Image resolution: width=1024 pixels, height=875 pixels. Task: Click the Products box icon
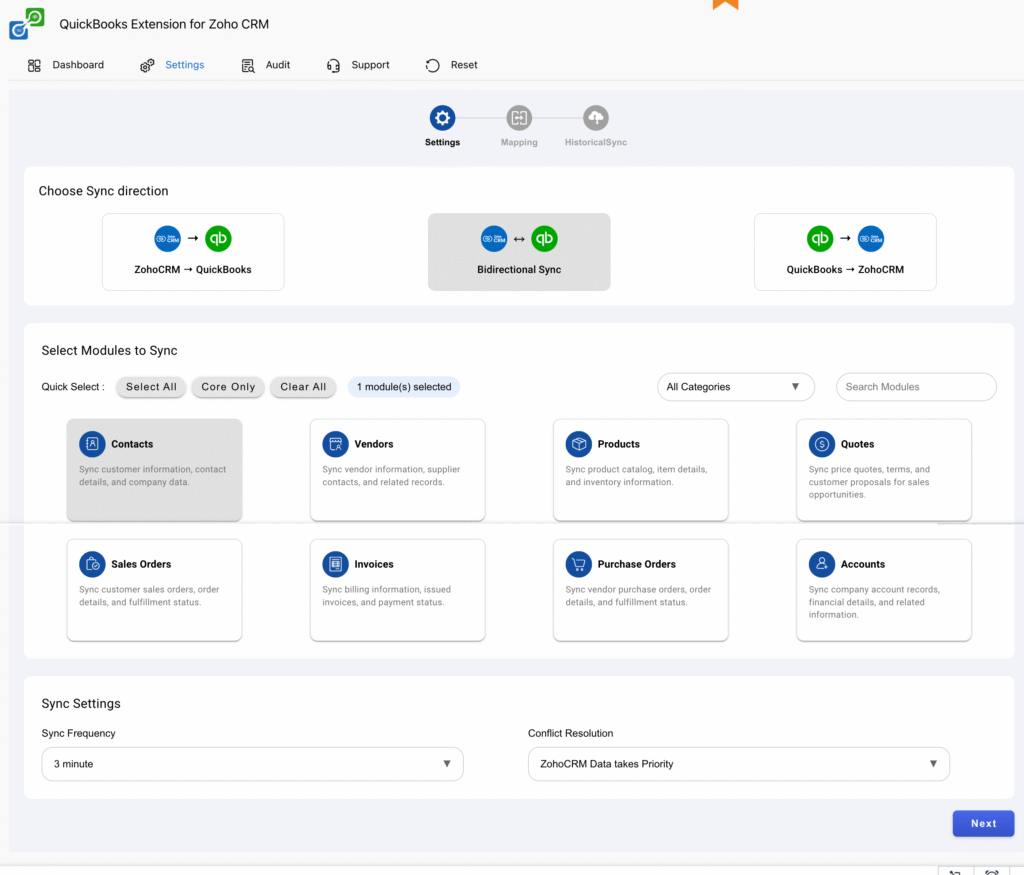[578, 444]
